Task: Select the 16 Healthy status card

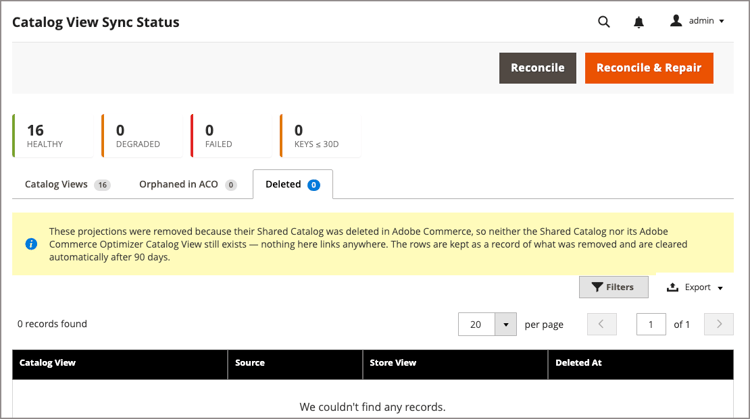Action: (x=53, y=136)
